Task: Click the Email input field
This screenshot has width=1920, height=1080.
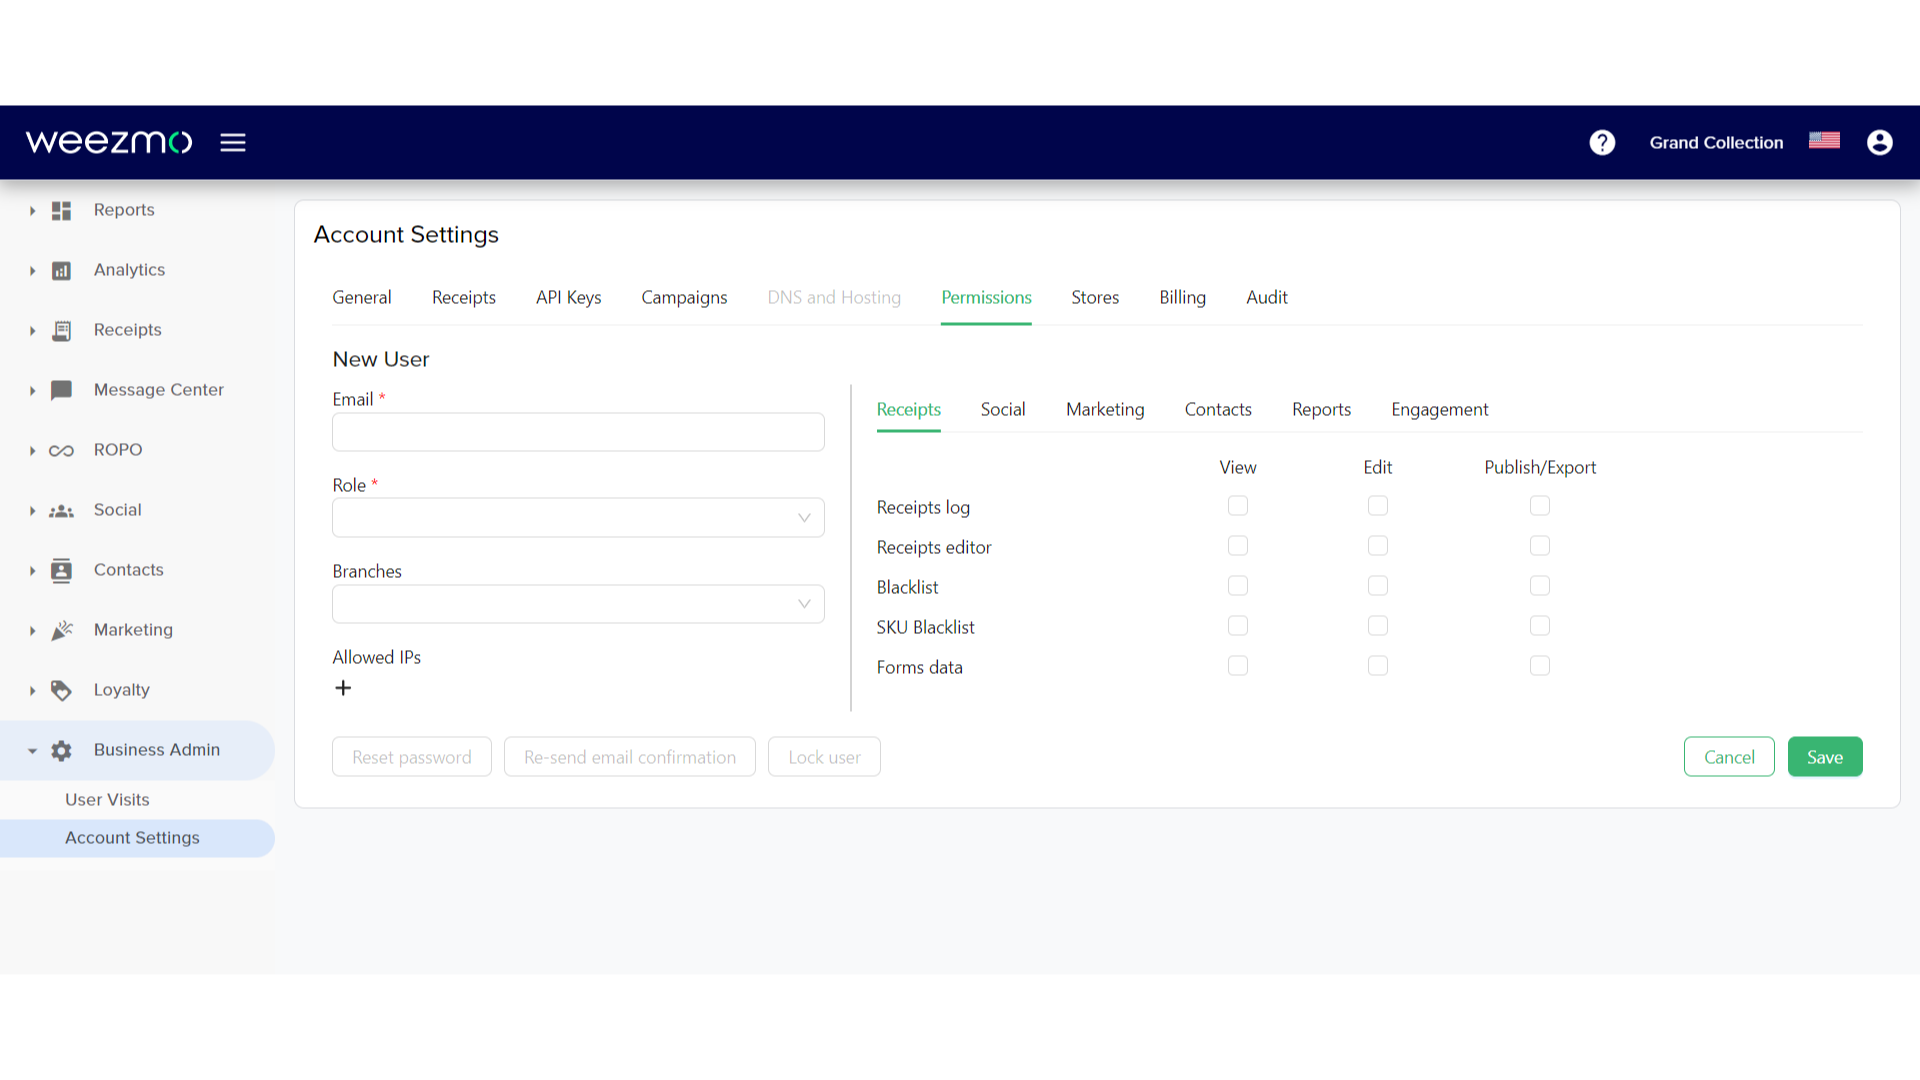Action: (578, 433)
